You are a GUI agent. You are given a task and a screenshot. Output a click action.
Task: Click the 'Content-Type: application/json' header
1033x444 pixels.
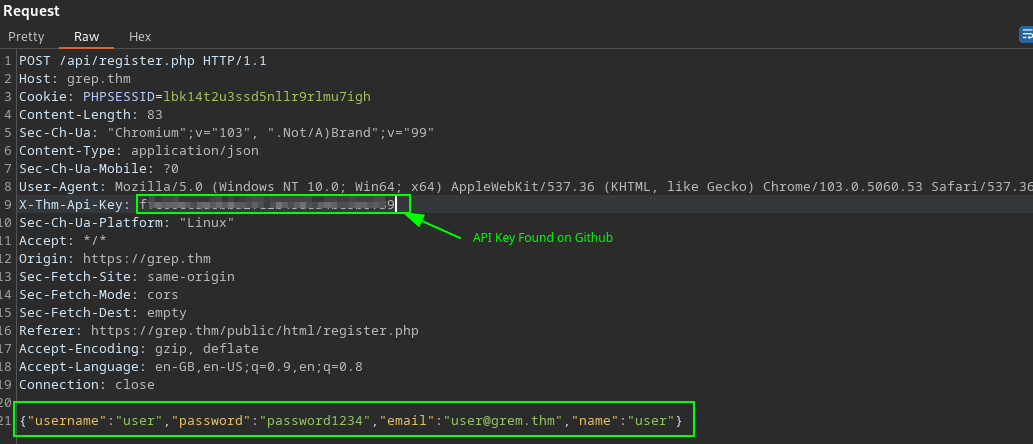[x=138, y=151]
